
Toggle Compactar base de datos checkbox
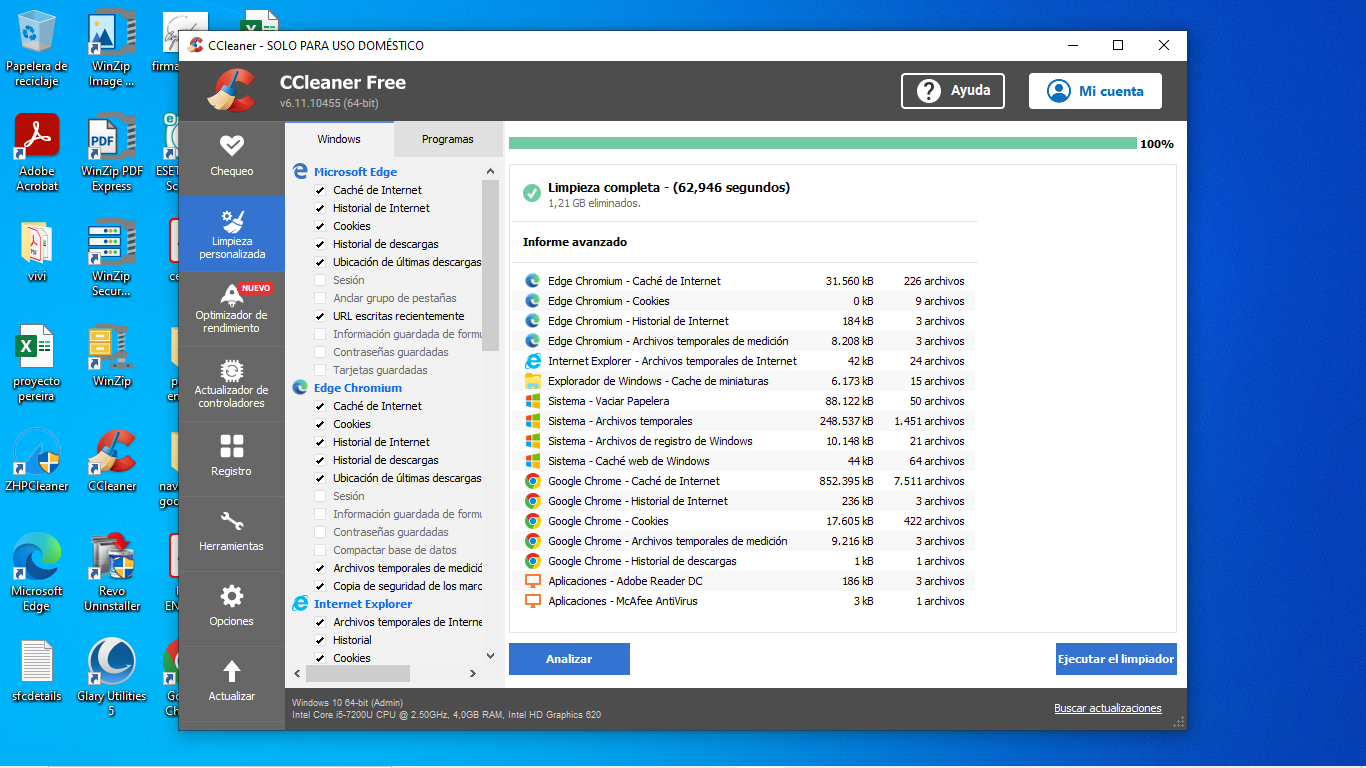[320, 550]
